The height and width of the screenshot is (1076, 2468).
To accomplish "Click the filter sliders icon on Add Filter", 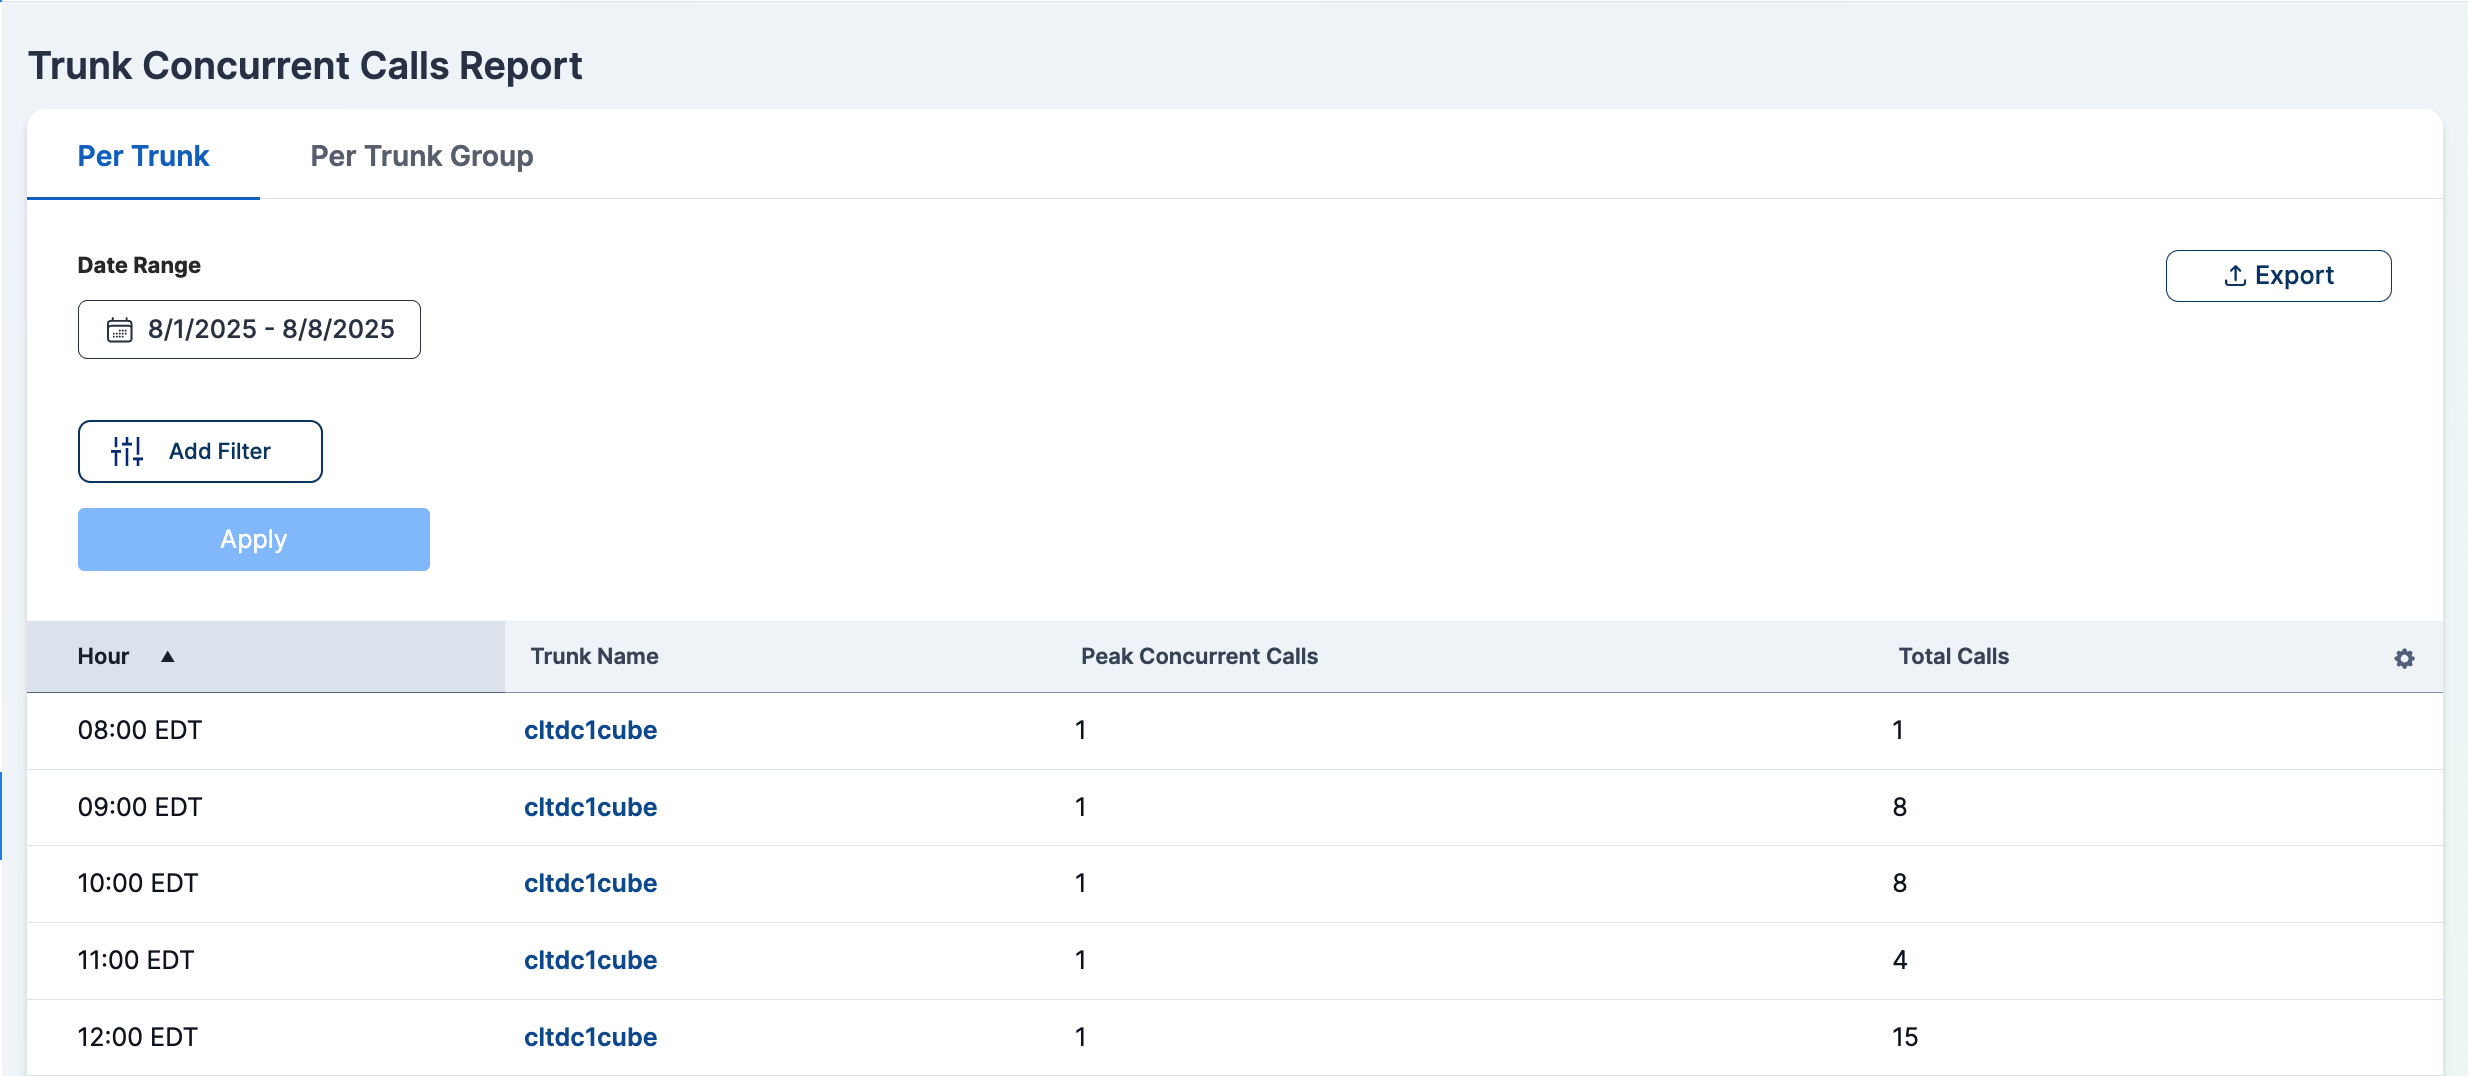I will pos(126,450).
